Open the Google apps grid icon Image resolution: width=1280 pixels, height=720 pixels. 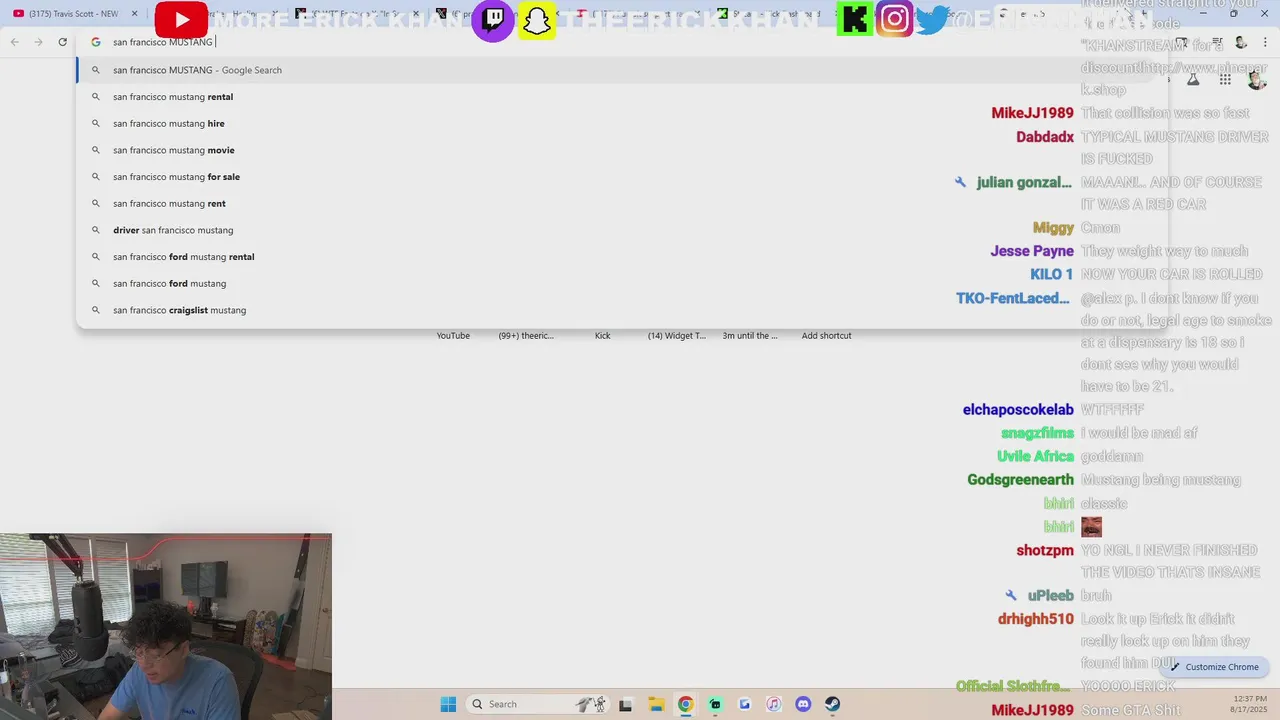[1225, 79]
